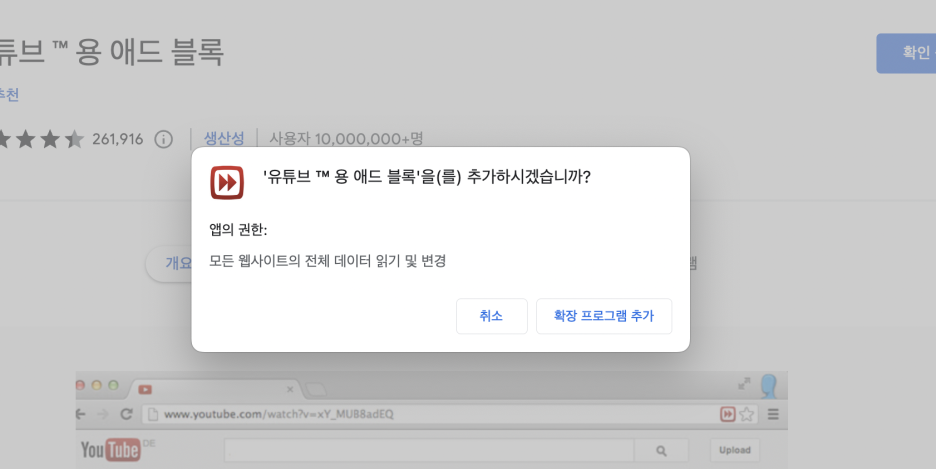The image size is (936, 469).
Task: Click the YouTube search field in preview
Action: 429,451
